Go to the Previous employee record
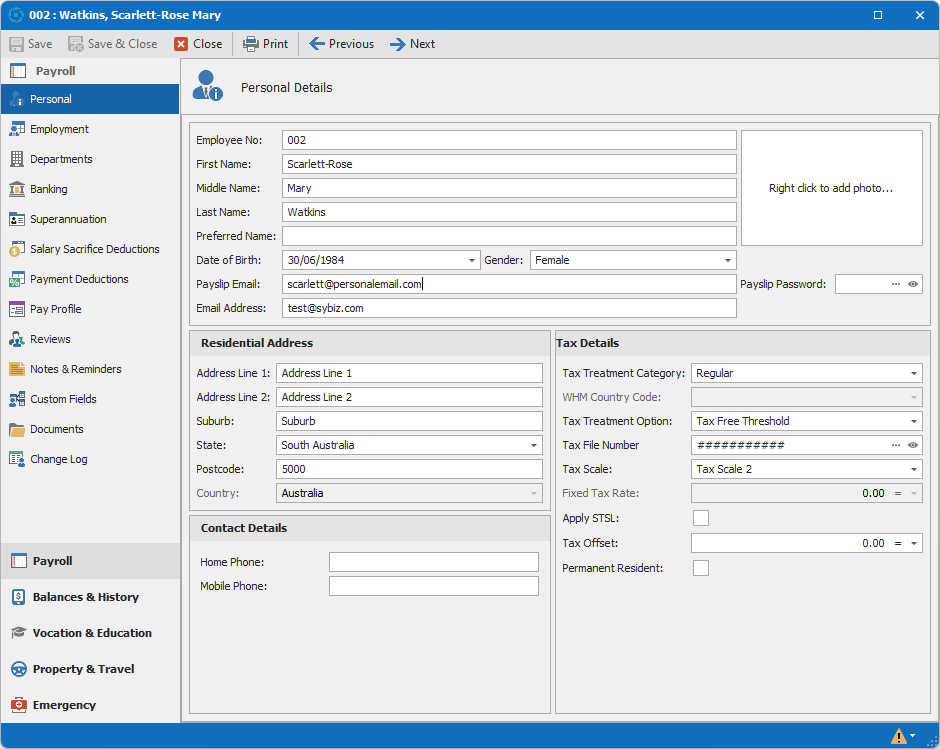 (341, 44)
